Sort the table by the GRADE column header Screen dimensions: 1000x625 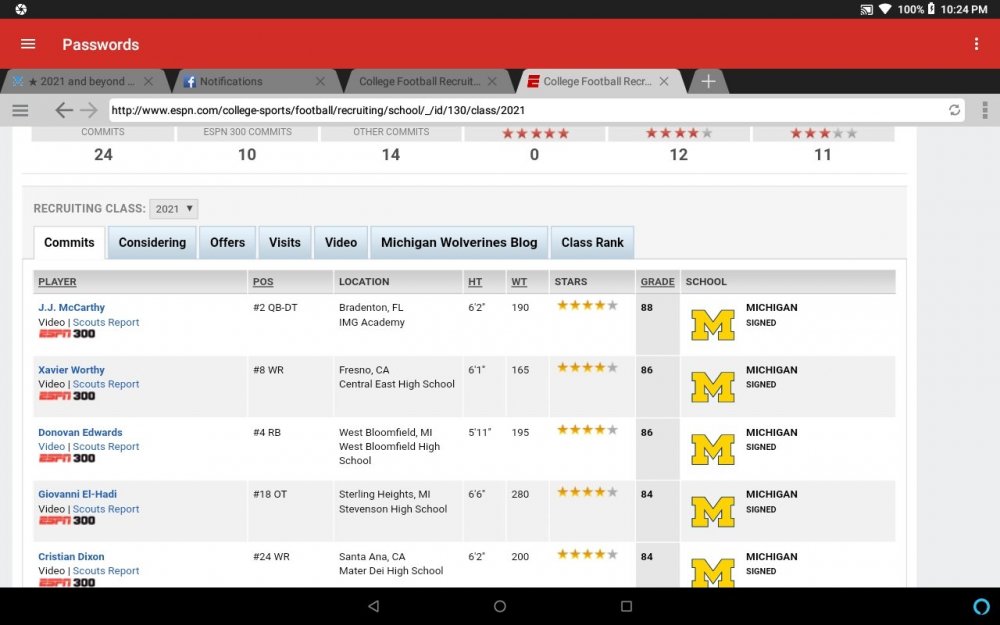658,282
